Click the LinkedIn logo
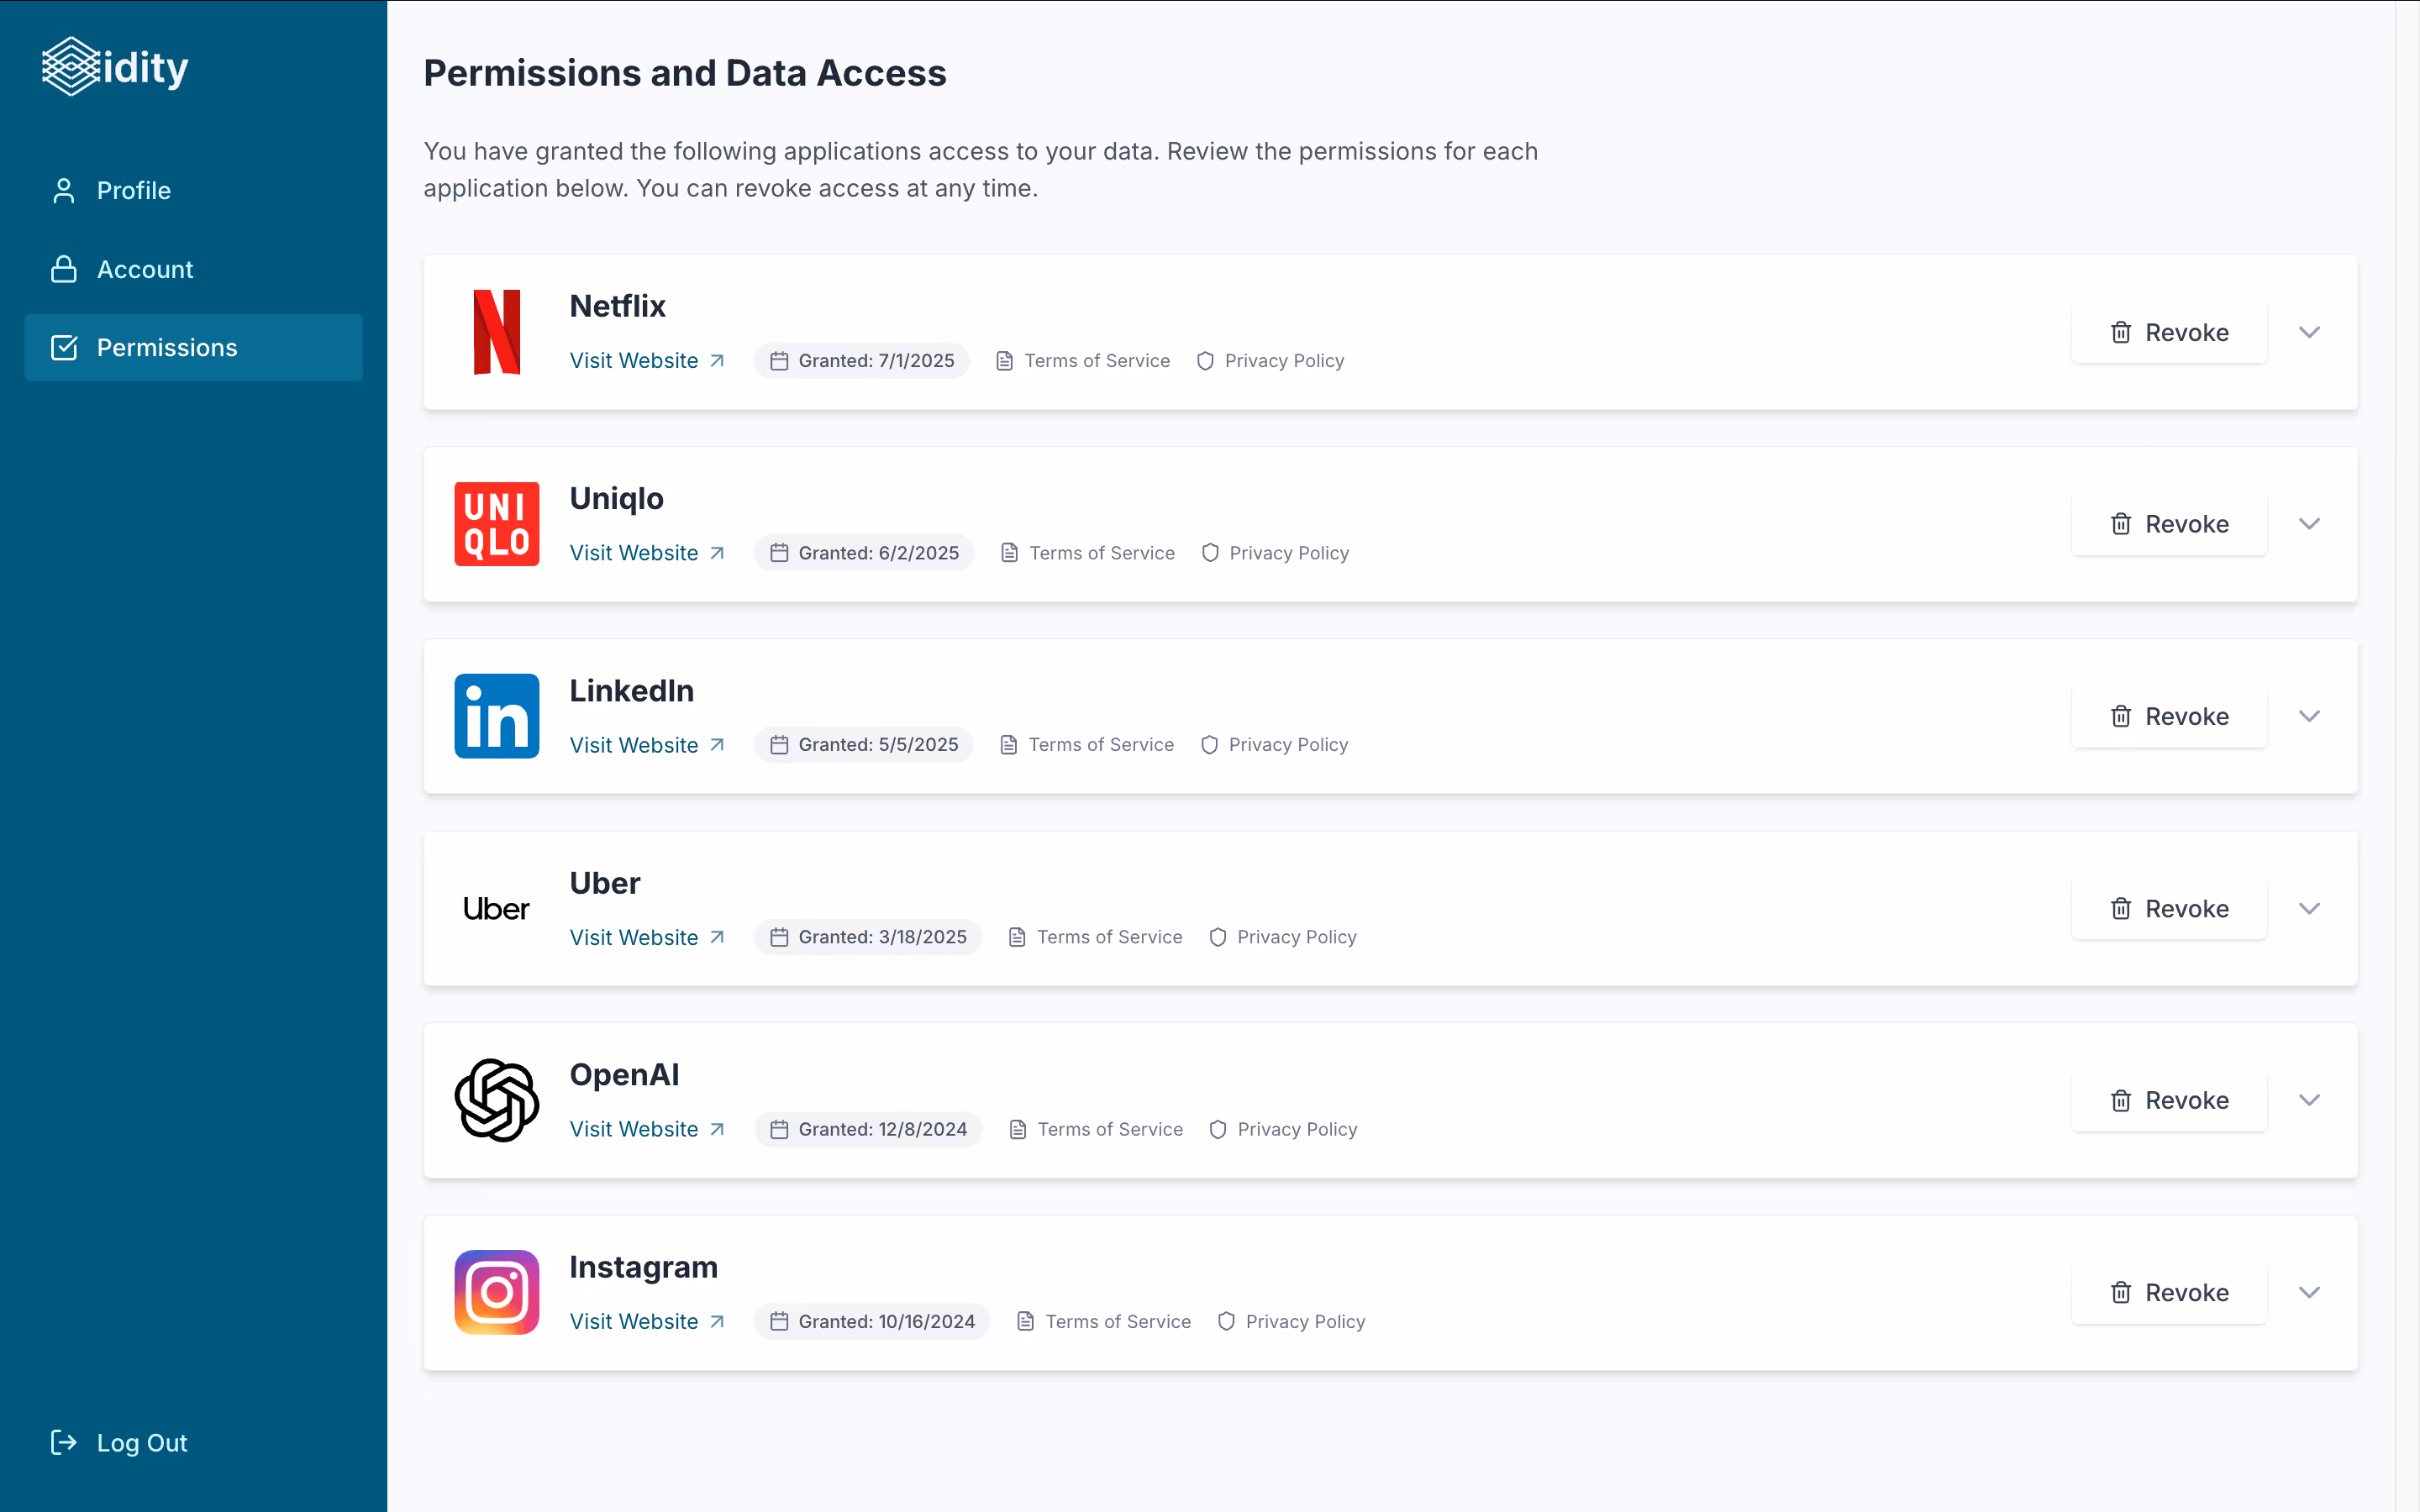Screen dimensions: 2420x1512 (x=497, y=716)
